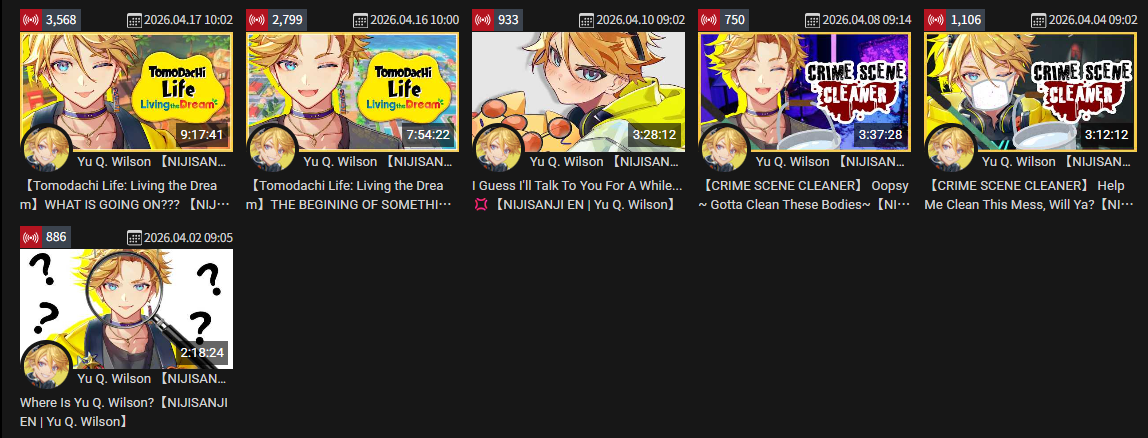Open the Tomodachi Life thumbnail with 9:17:41 duration

(127, 92)
